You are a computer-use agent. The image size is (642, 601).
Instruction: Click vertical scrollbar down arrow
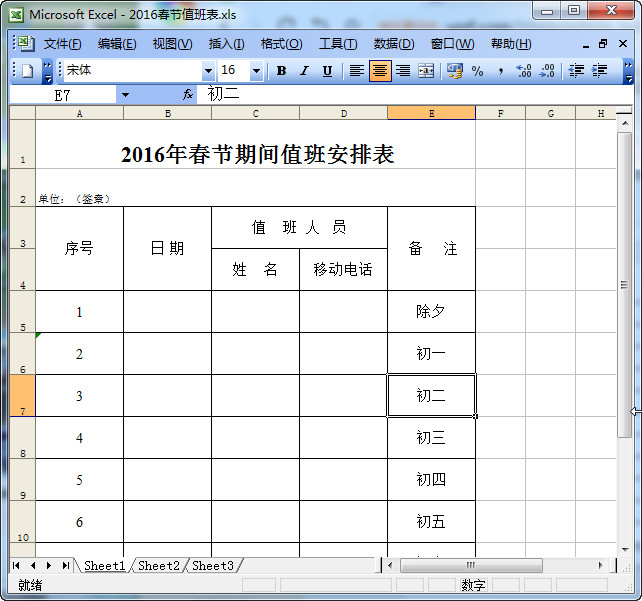point(625,549)
